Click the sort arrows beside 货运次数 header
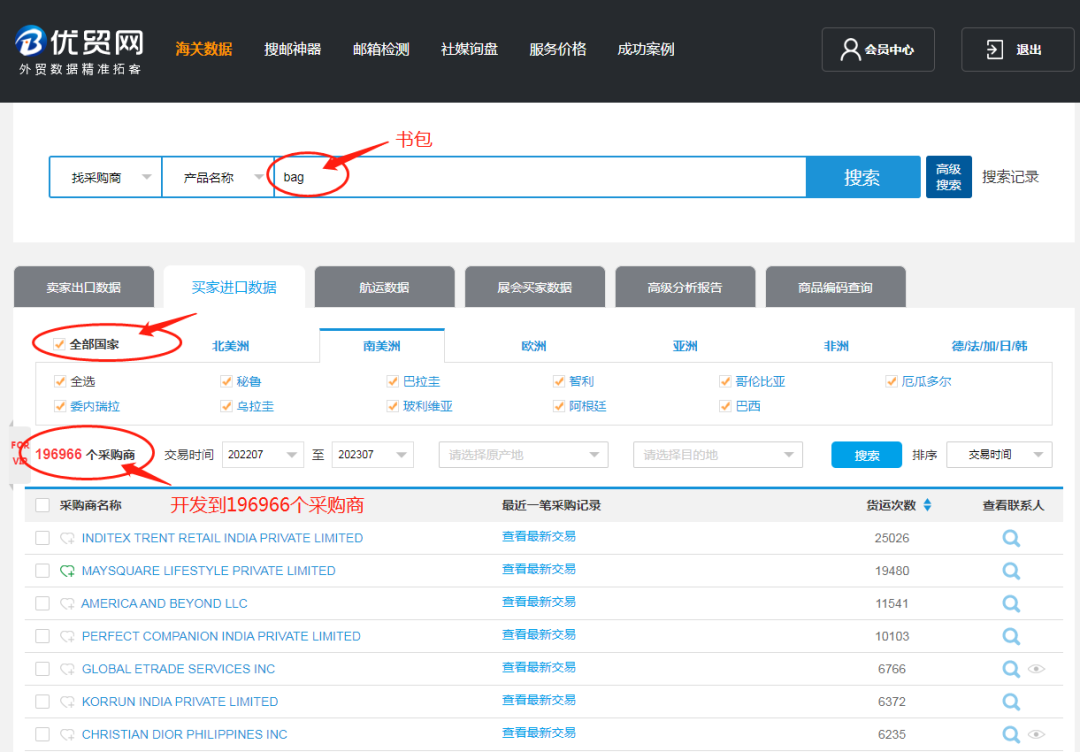This screenshot has width=1080, height=752. pyautogui.click(x=927, y=506)
